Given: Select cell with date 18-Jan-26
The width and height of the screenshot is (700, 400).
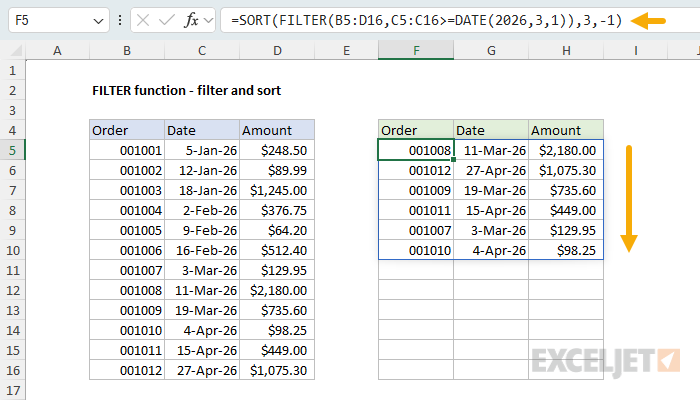Looking at the screenshot, I should coord(202,190).
